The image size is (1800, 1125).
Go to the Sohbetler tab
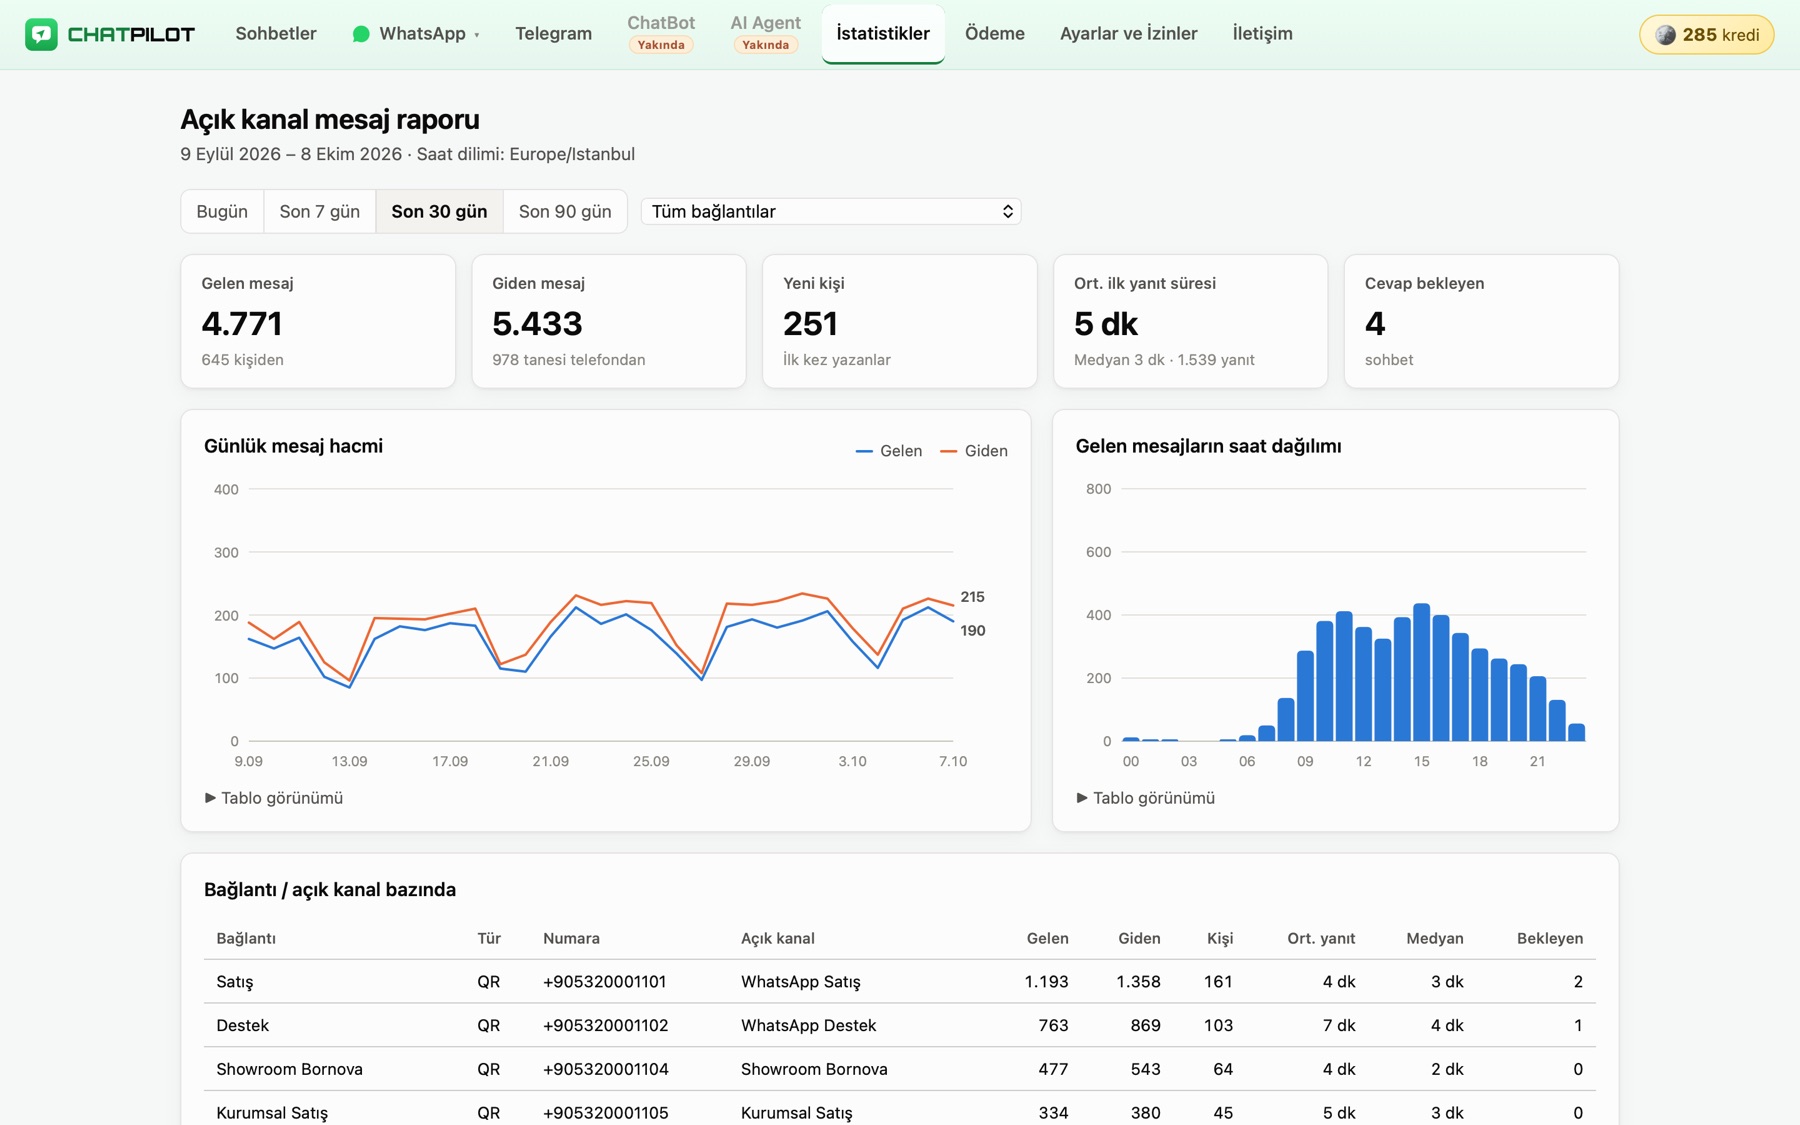pyautogui.click(x=276, y=33)
